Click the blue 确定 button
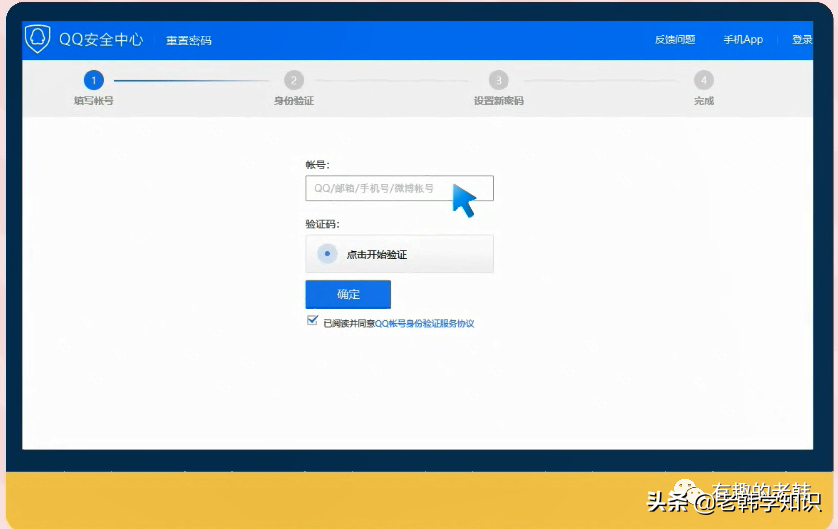 point(348,294)
